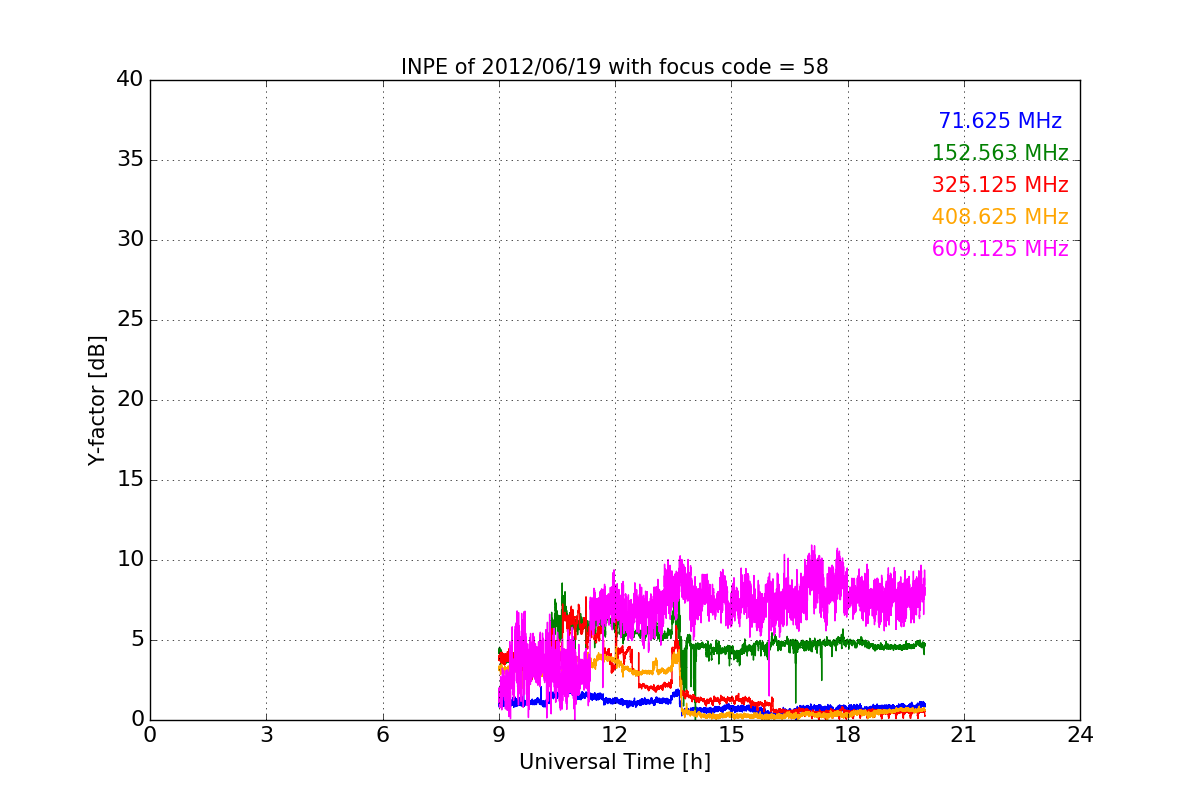
Task: Select the 325.125 MHz legend label
Action: pyautogui.click(x=1000, y=185)
